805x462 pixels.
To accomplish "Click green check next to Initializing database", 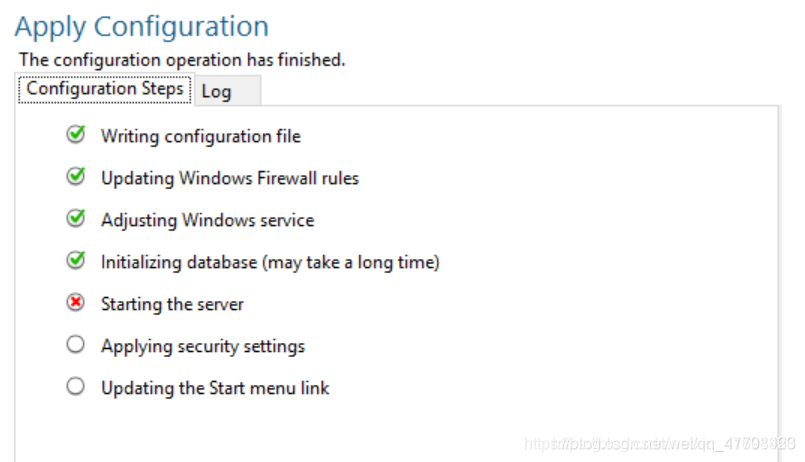I will [x=76, y=260].
